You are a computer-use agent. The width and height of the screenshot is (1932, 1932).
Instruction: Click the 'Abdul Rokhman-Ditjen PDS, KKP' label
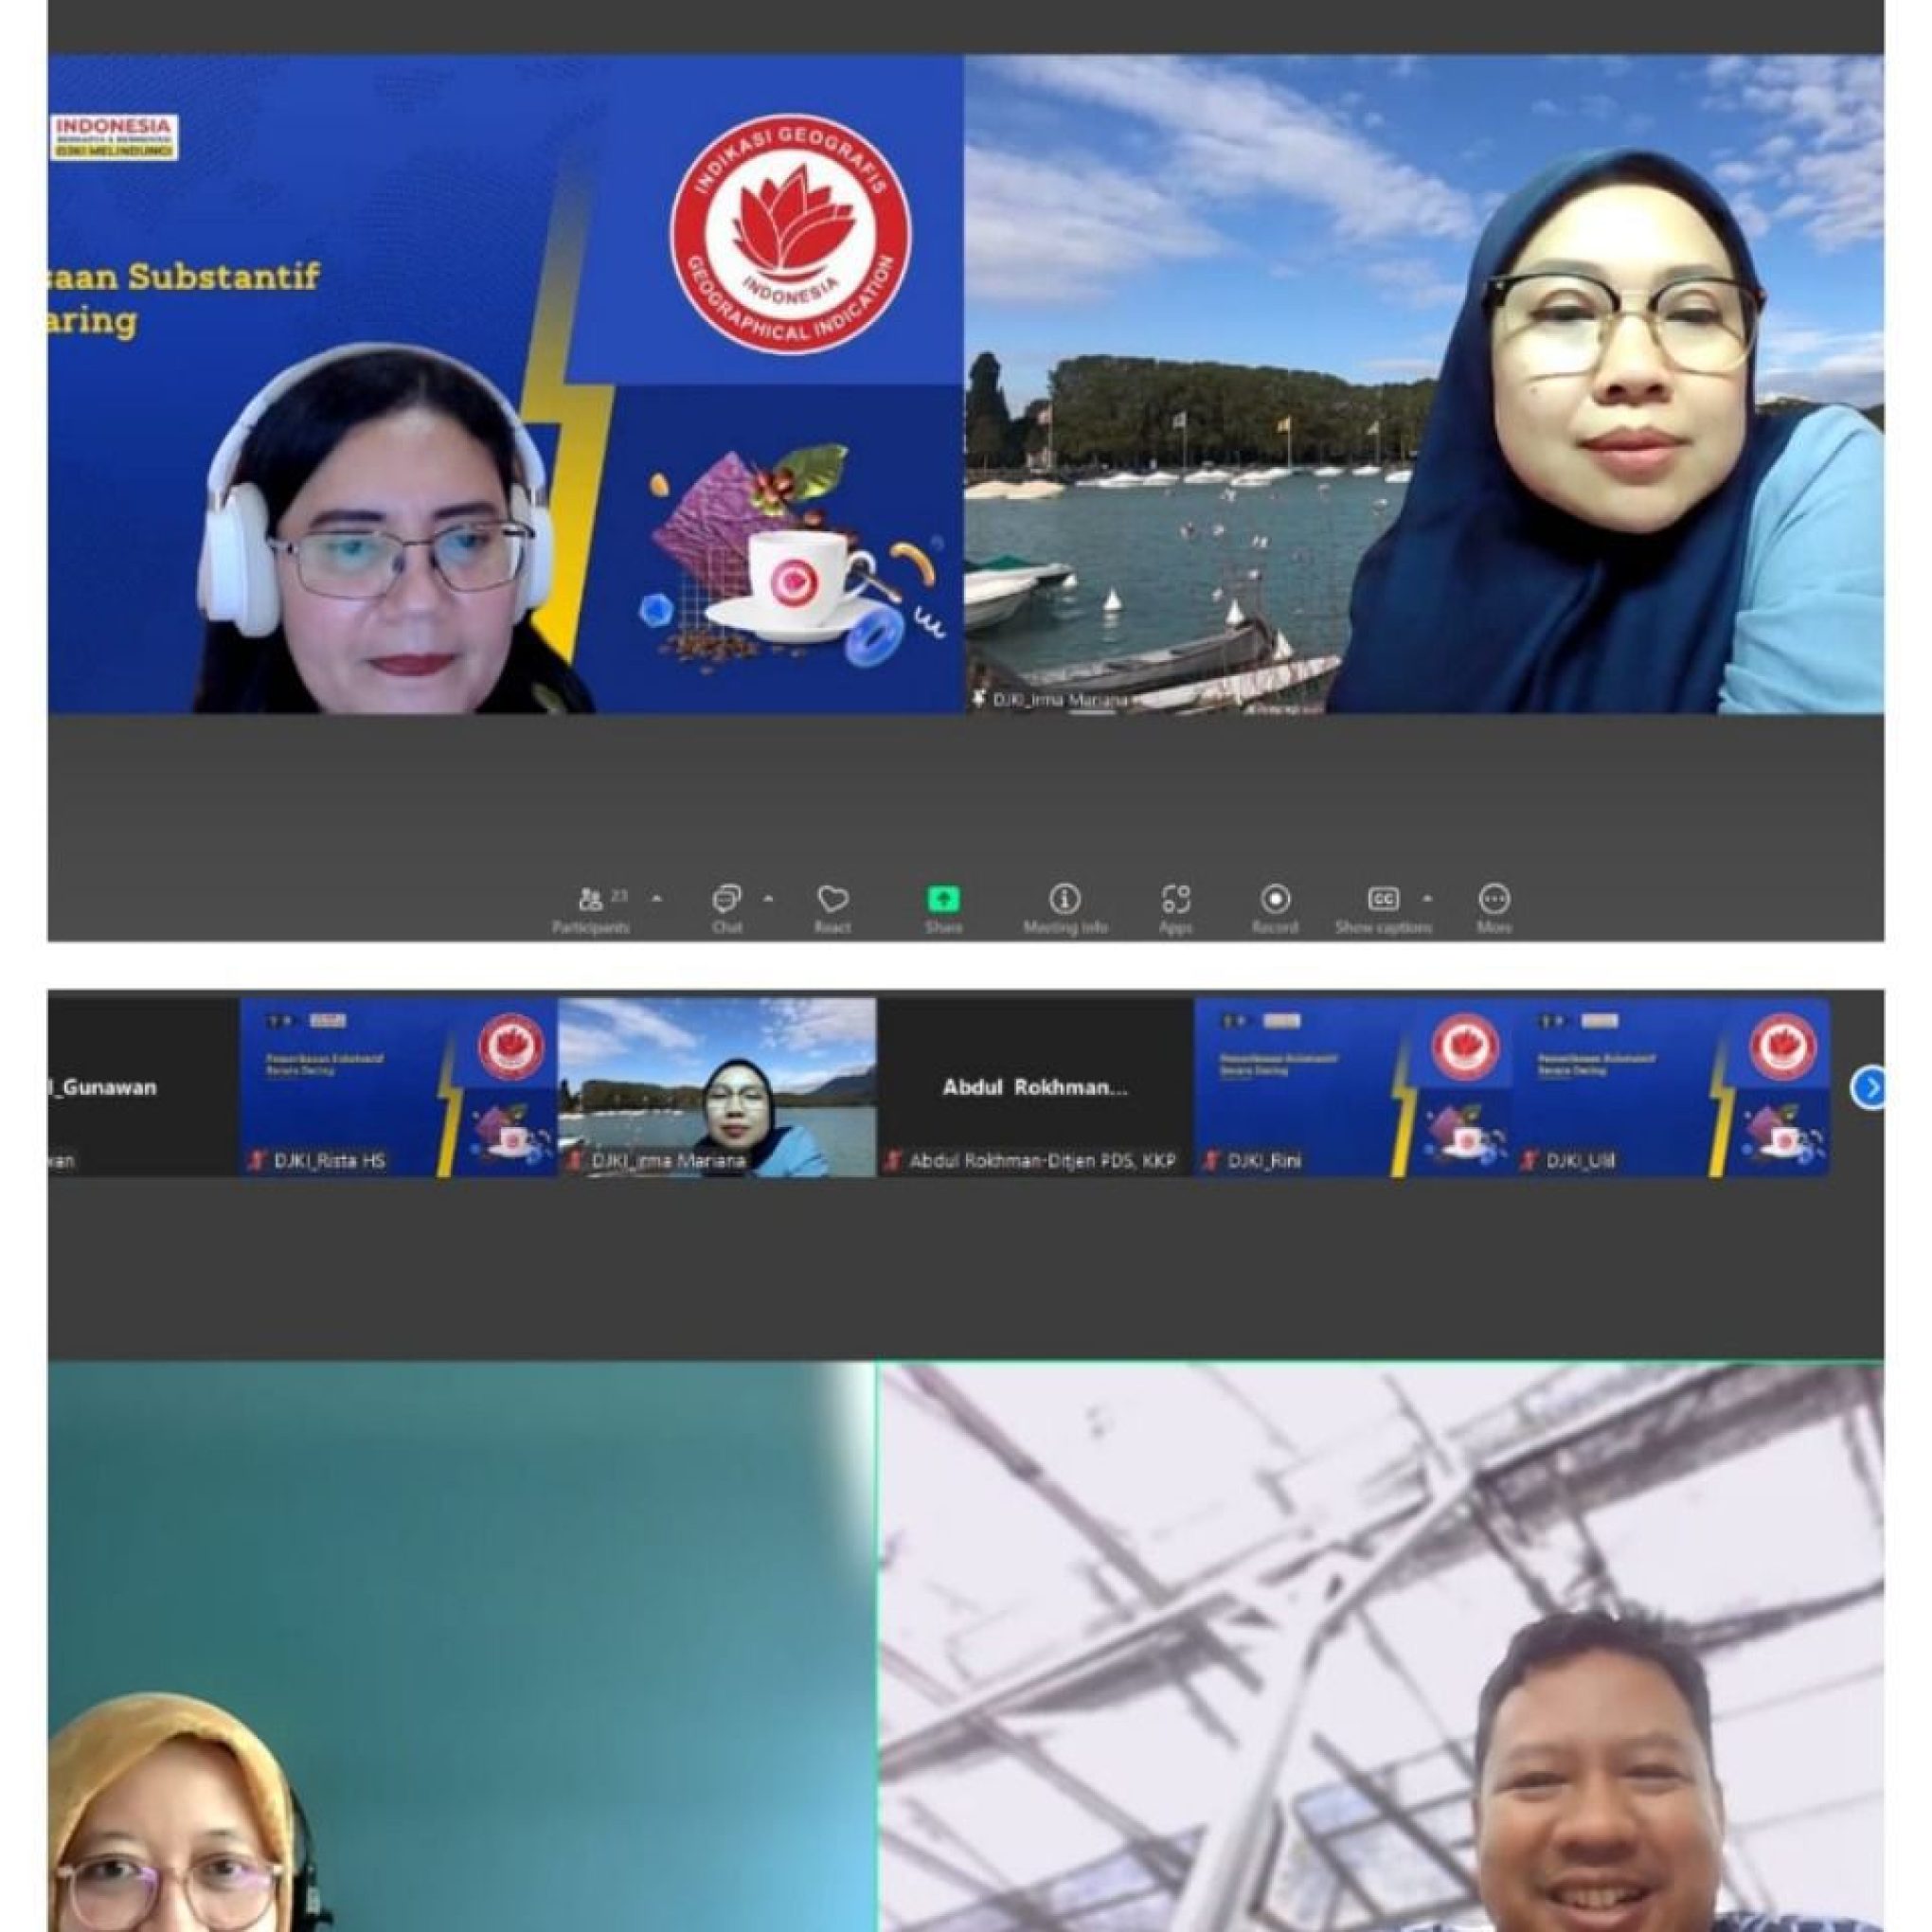pos(1042,1161)
